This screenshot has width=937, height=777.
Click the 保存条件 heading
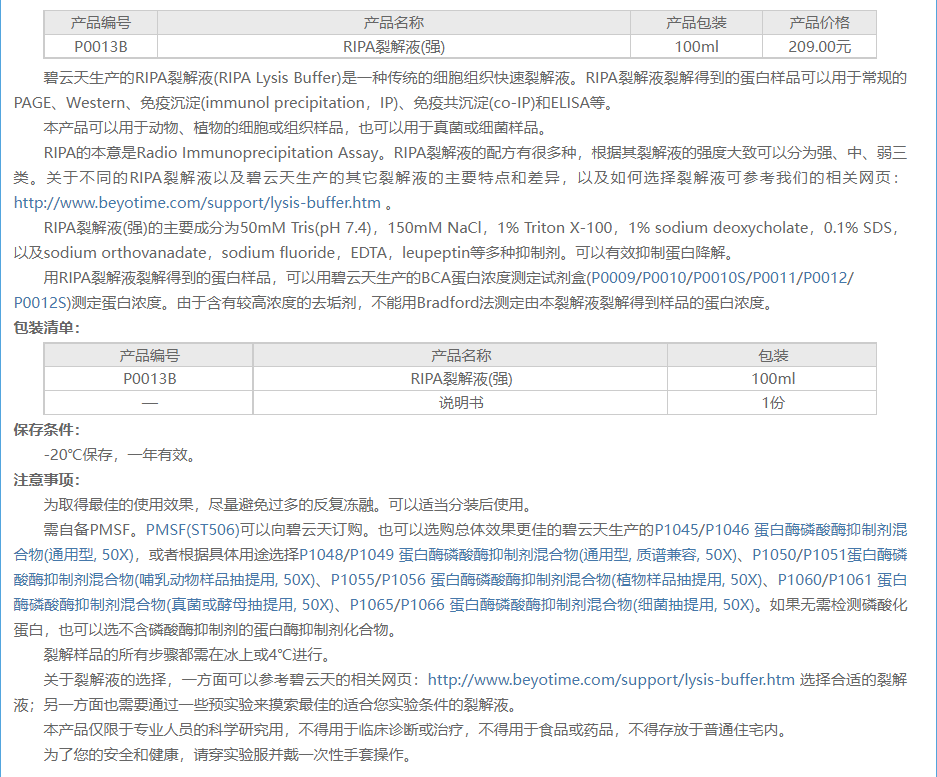(47, 430)
